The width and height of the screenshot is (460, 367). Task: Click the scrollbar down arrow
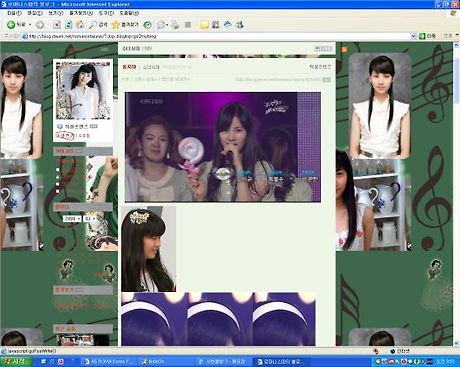point(456,343)
